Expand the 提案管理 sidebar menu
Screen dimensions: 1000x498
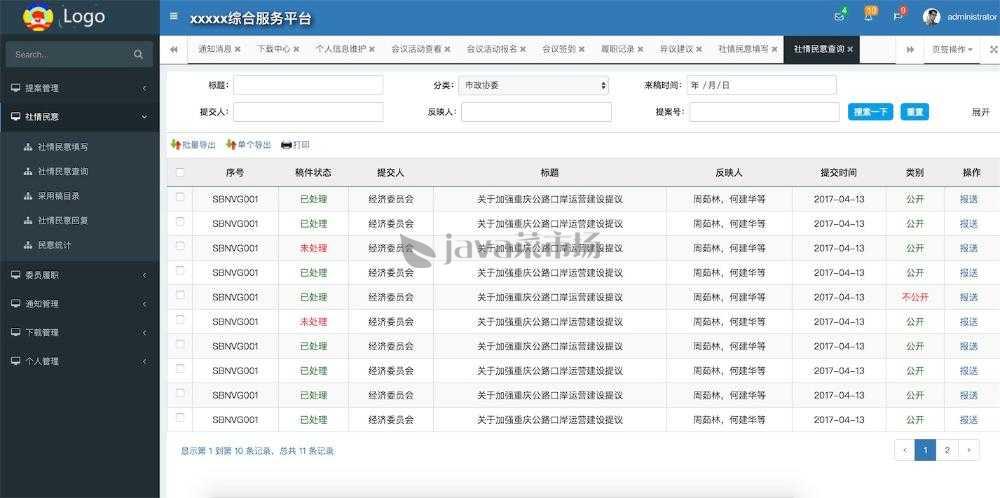coord(80,88)
